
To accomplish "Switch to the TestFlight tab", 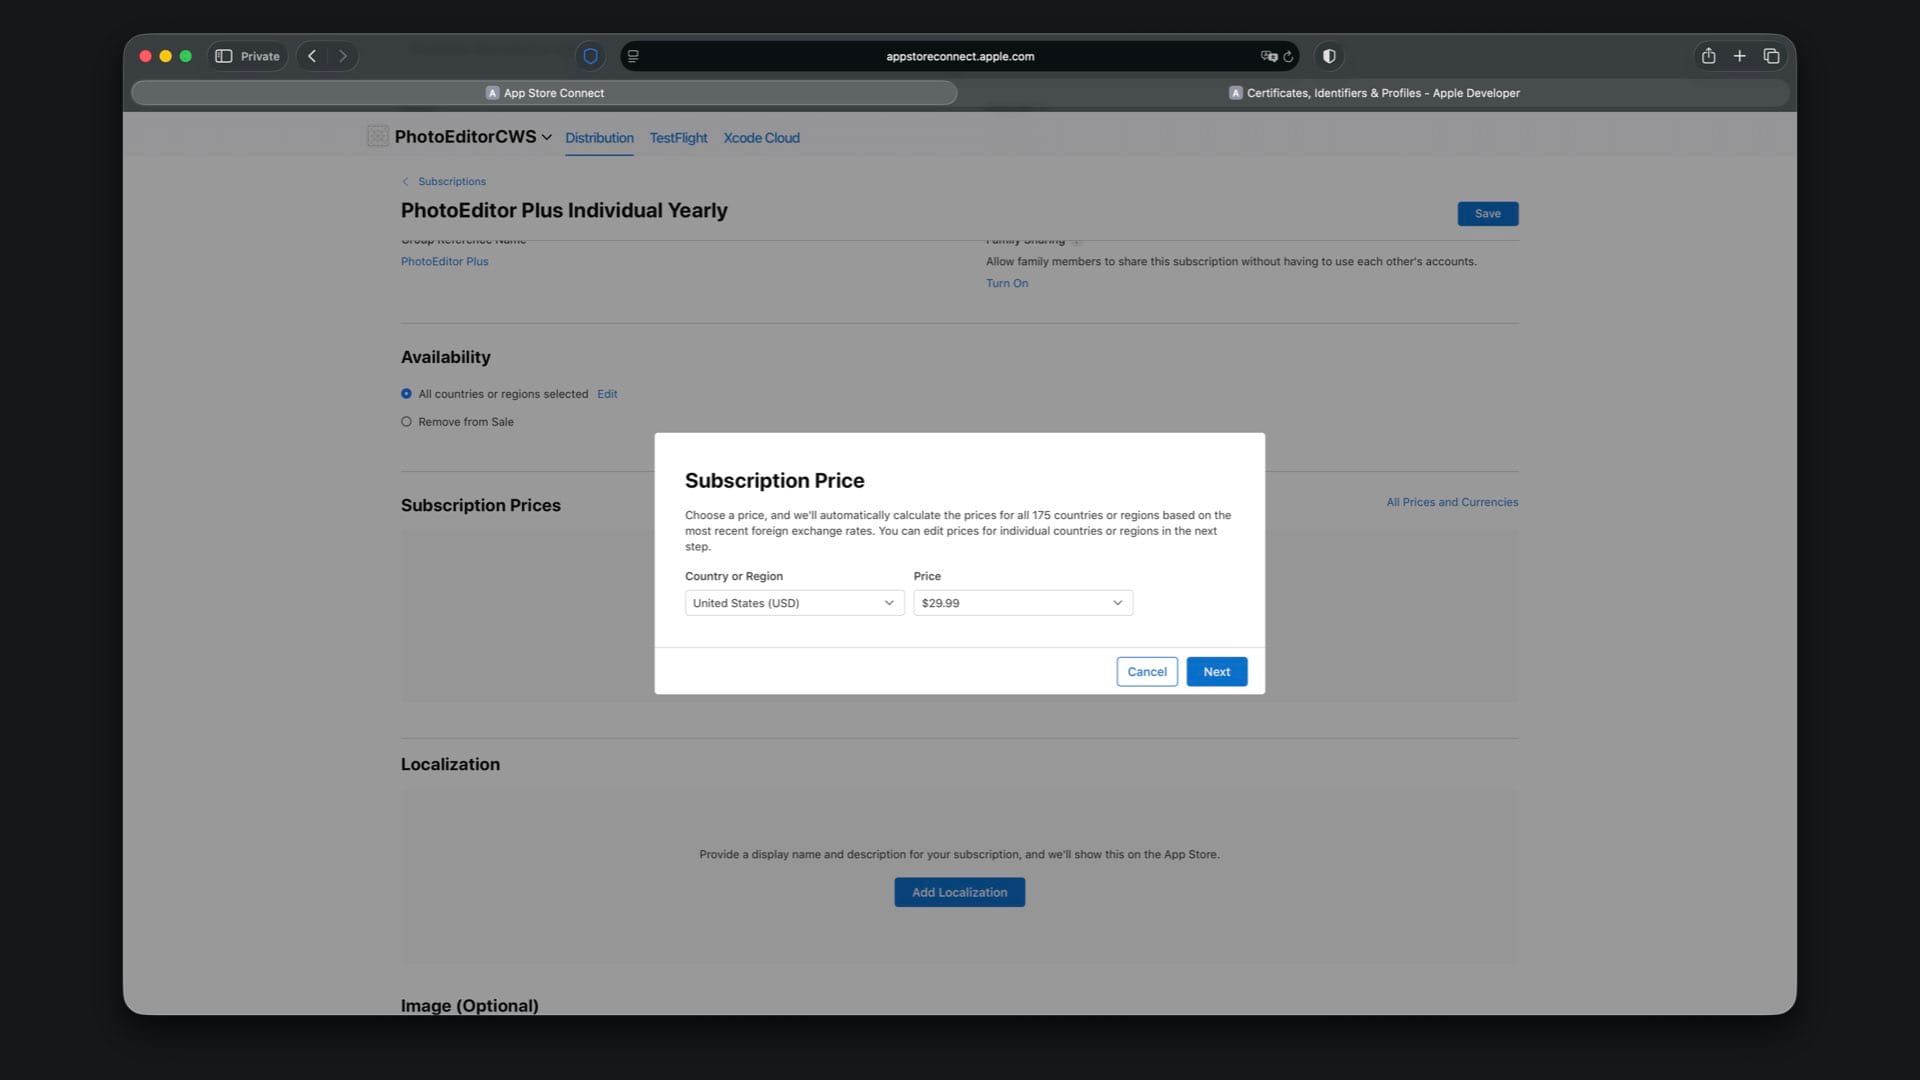I will point(678,138).
